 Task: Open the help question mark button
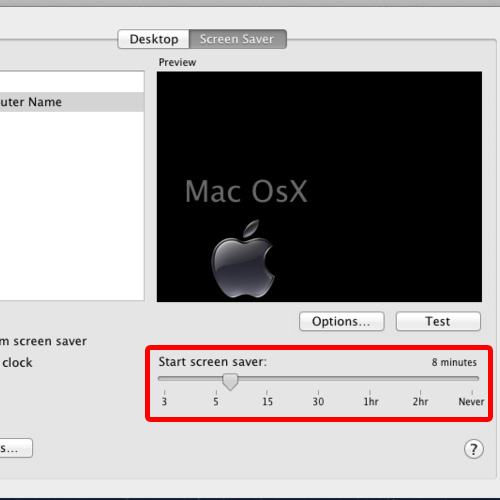[x=474, y=449]
